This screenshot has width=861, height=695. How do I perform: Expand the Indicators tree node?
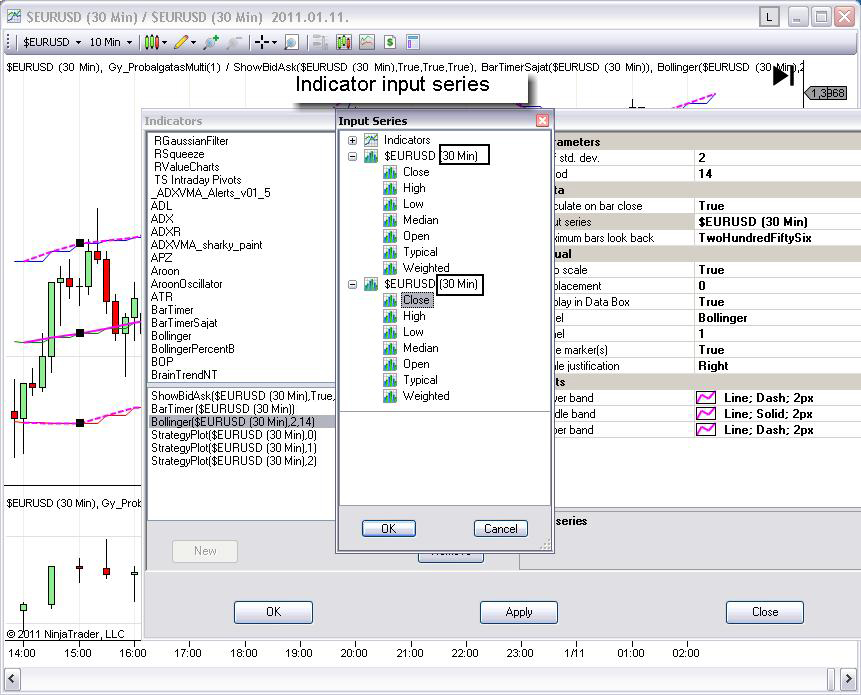[x=352, y=141]
